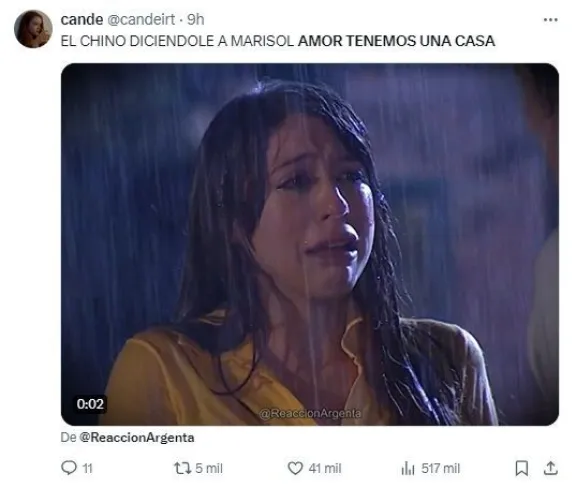Click the 41 mil likes count
Image resolution: width=576 pixels, height=488 pixels.
click(x=325, y=469)
